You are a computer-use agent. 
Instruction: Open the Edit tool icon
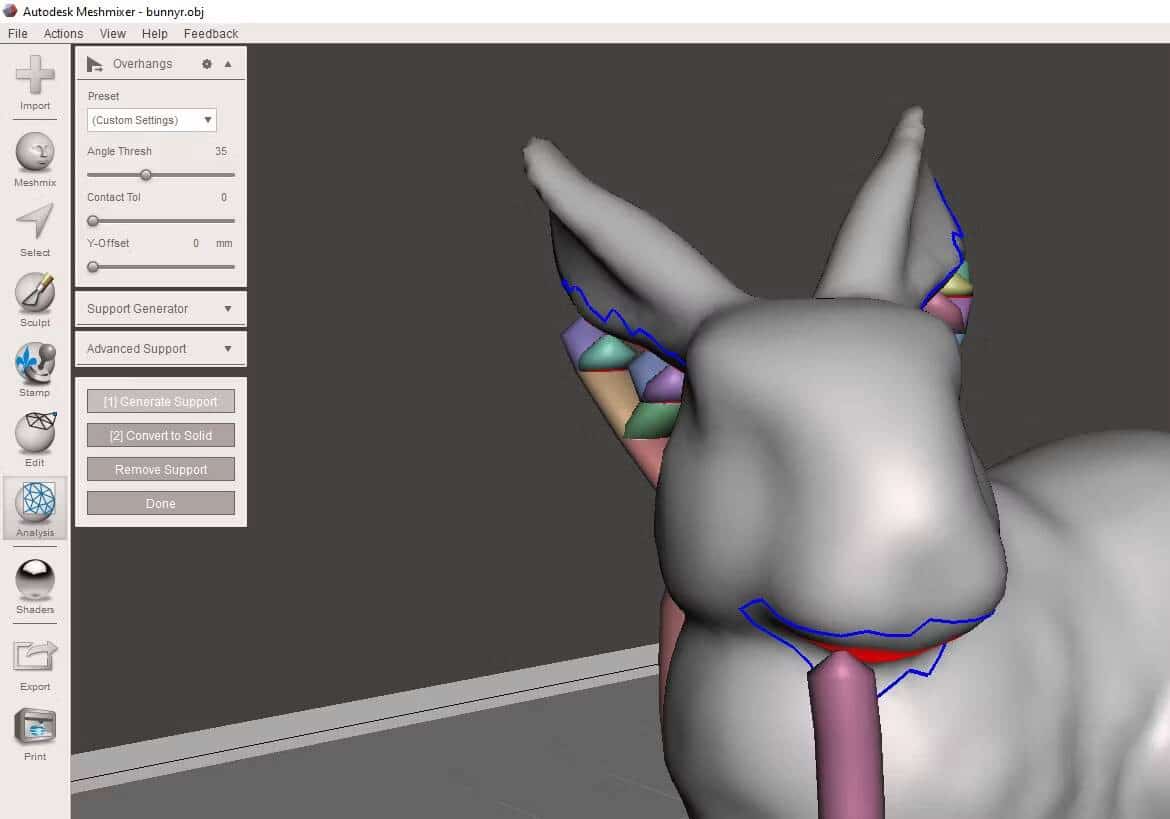(x=35, y=433)
